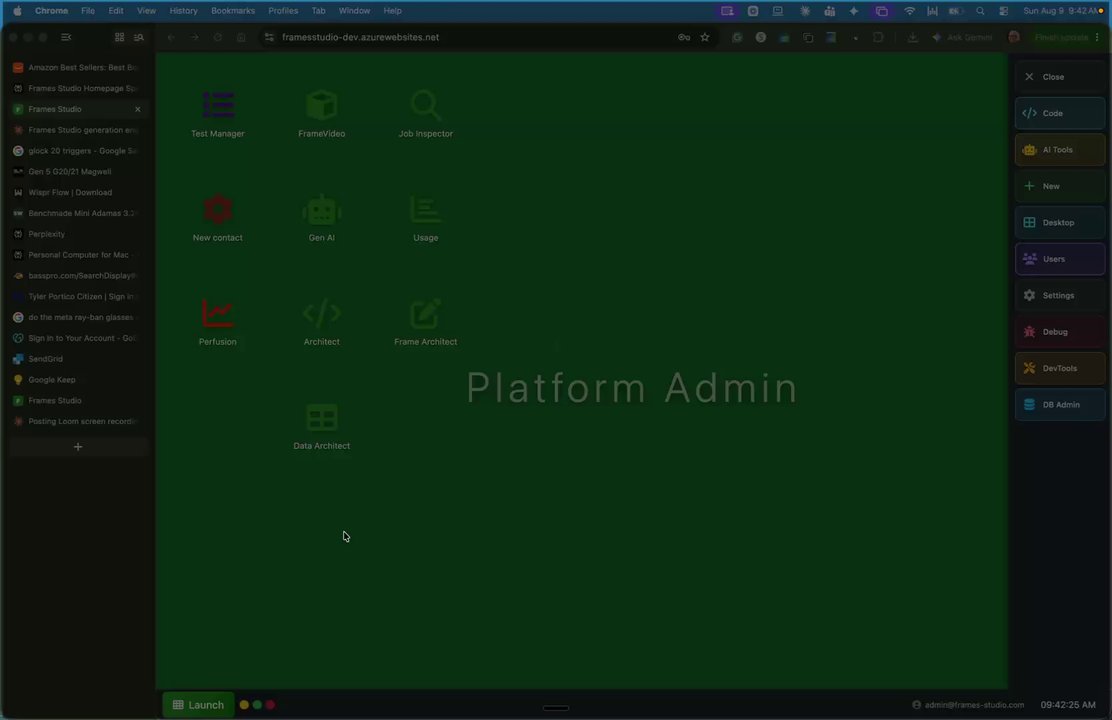Viewport: 1112px width, 720px height.
Task: Open Spotlight search in menu bar
Action: pos(980,11)
